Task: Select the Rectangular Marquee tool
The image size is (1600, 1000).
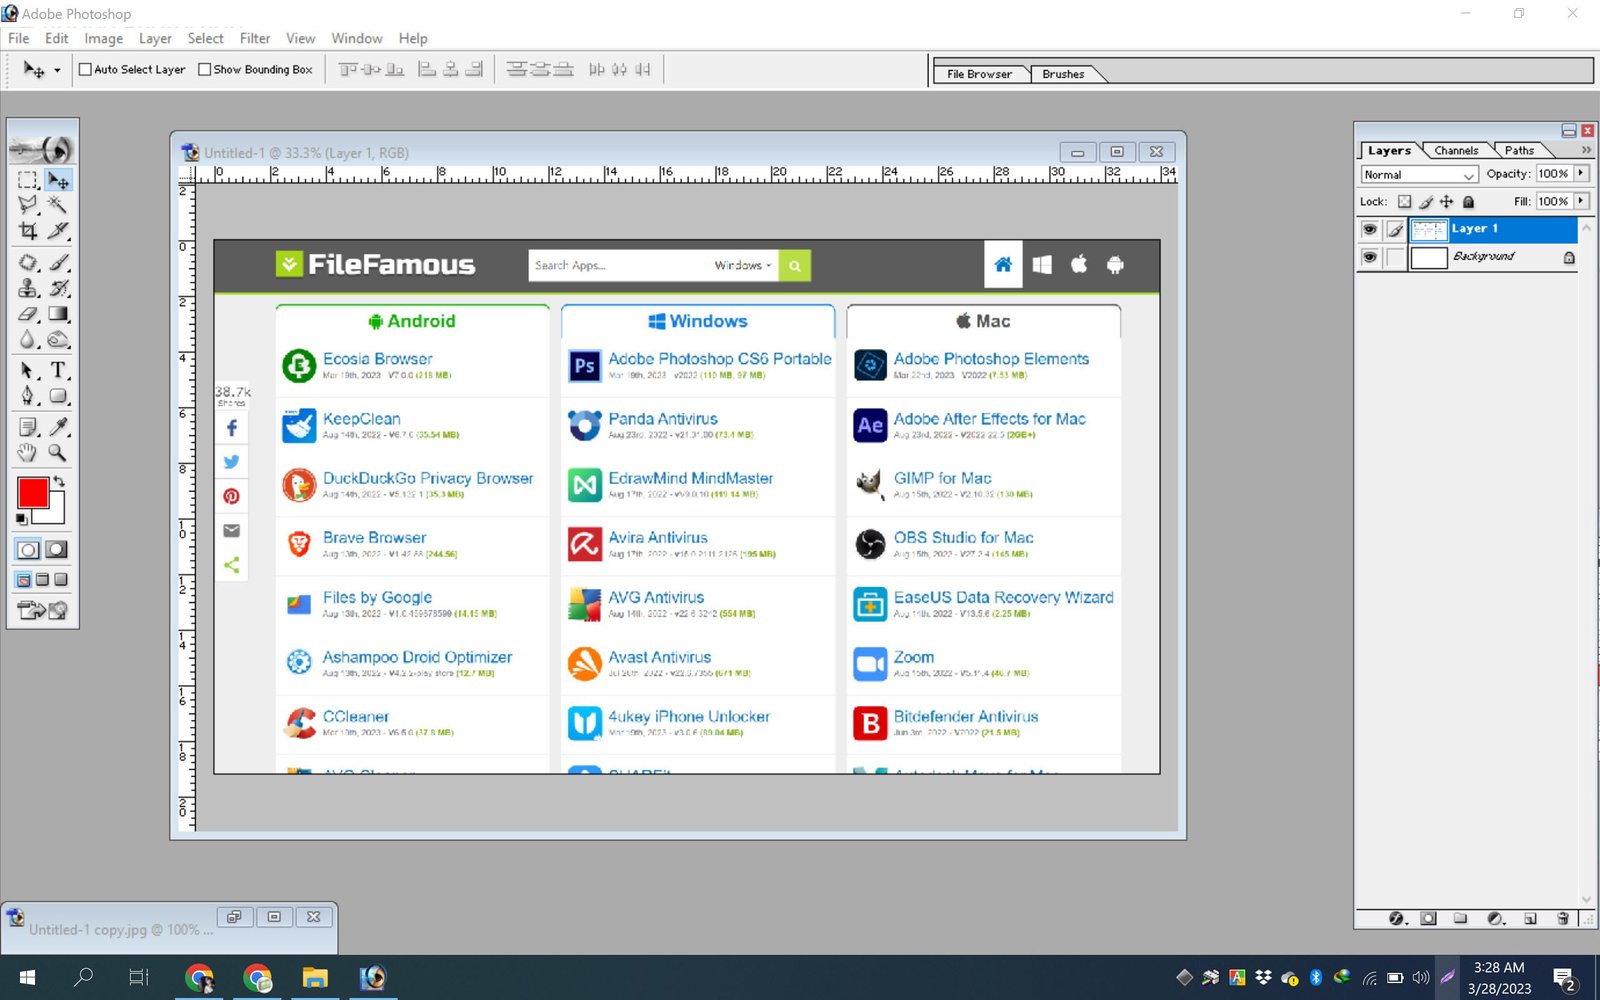Action: pyautogui.click(x=28, y=180)
